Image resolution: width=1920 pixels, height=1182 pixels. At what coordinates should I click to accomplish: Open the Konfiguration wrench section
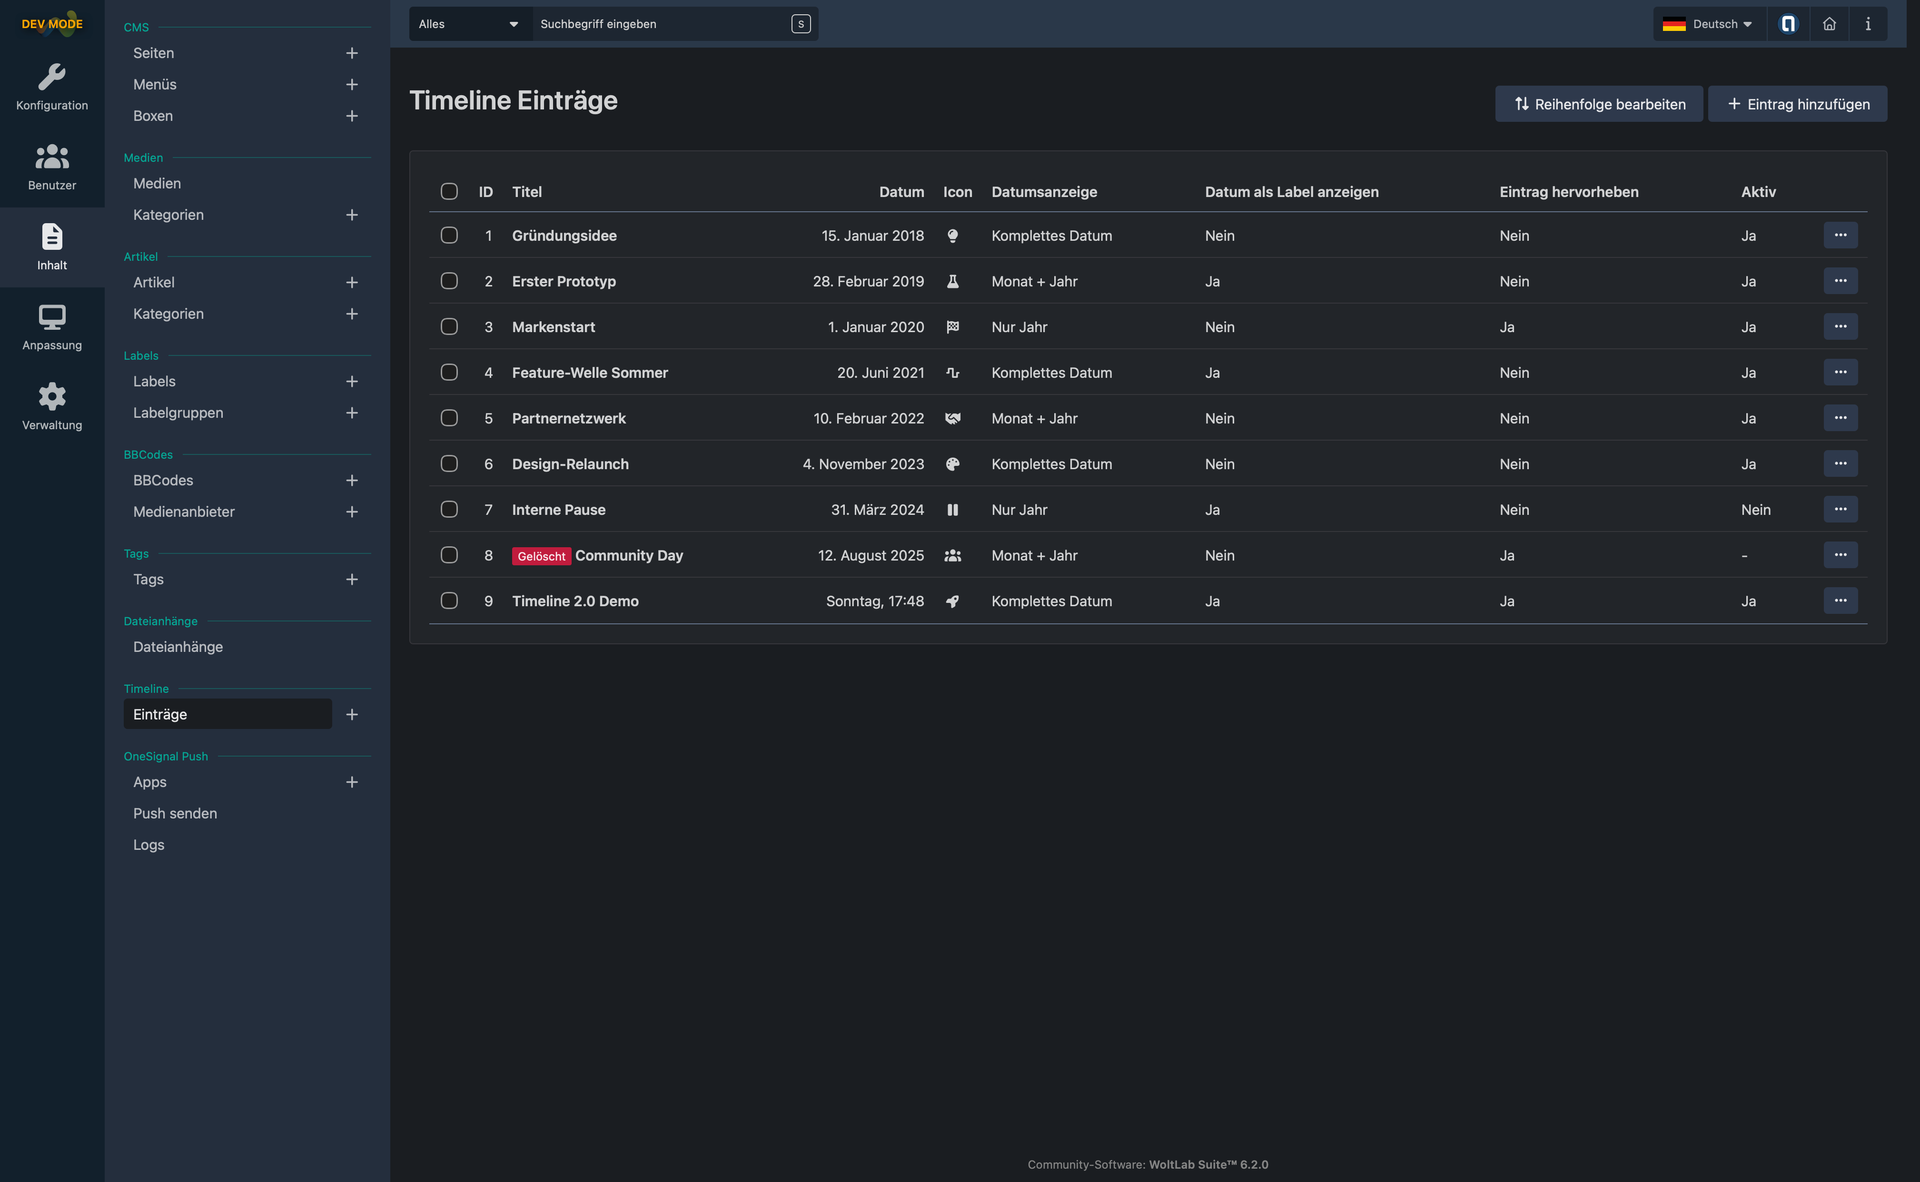click(x=52, y=87)
